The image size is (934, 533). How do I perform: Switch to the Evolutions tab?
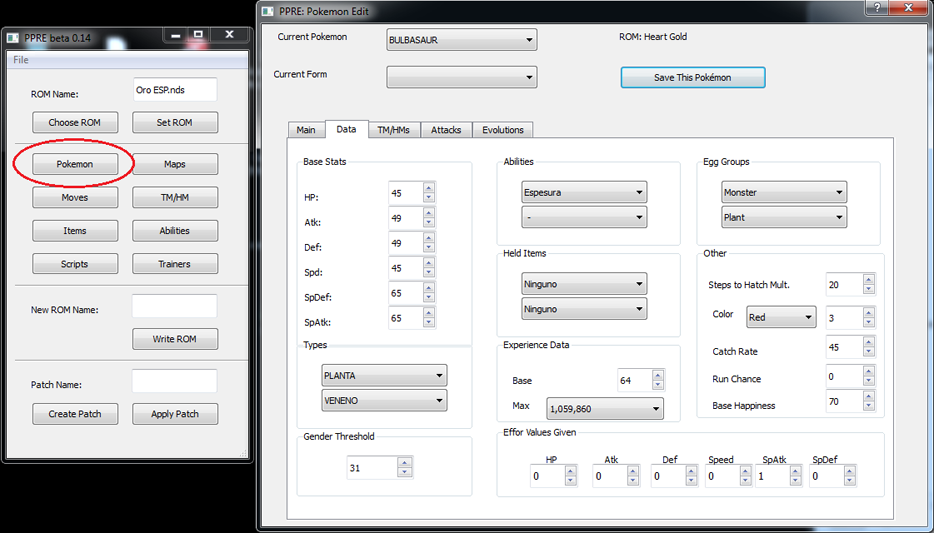tap(502, 130)
